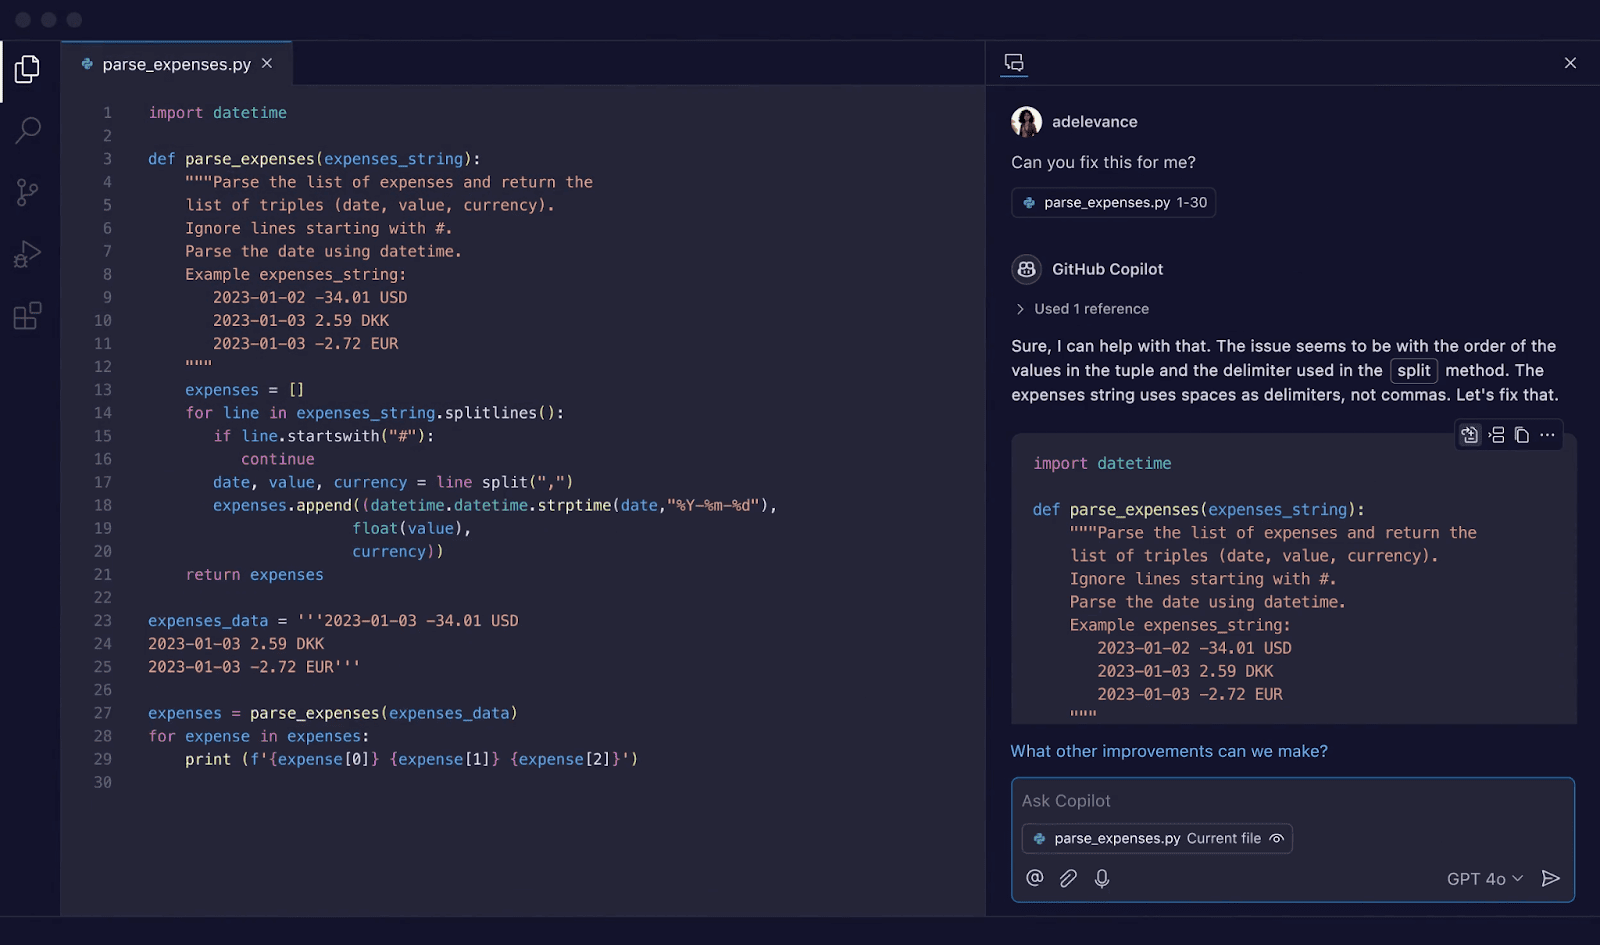This screenshot has width=1600, height=945.
Task: Send the message to Copilot
Action: [x=1550, y=878]
